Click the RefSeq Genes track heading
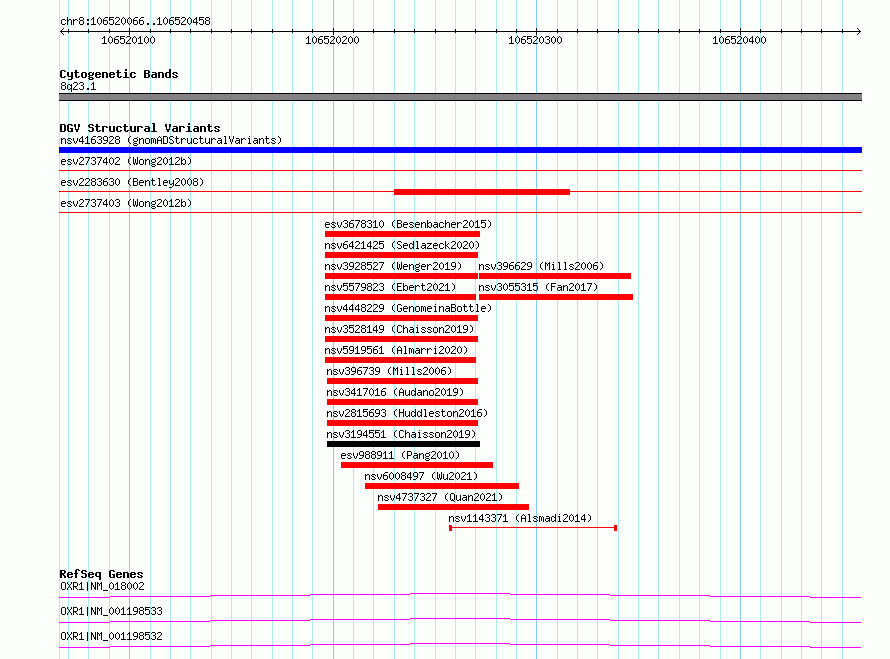 click(101, 574)
